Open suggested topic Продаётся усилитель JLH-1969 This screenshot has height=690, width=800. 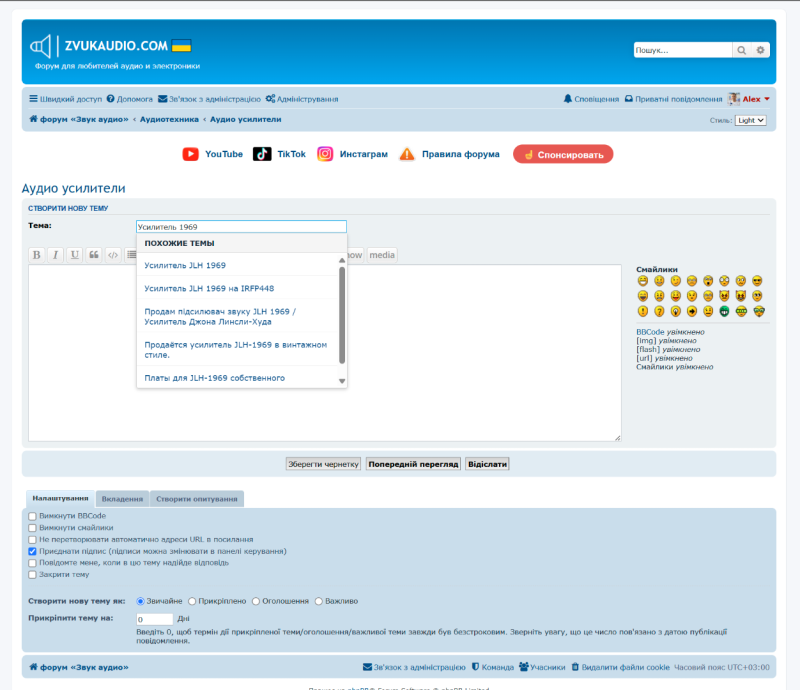pos(236,350)
